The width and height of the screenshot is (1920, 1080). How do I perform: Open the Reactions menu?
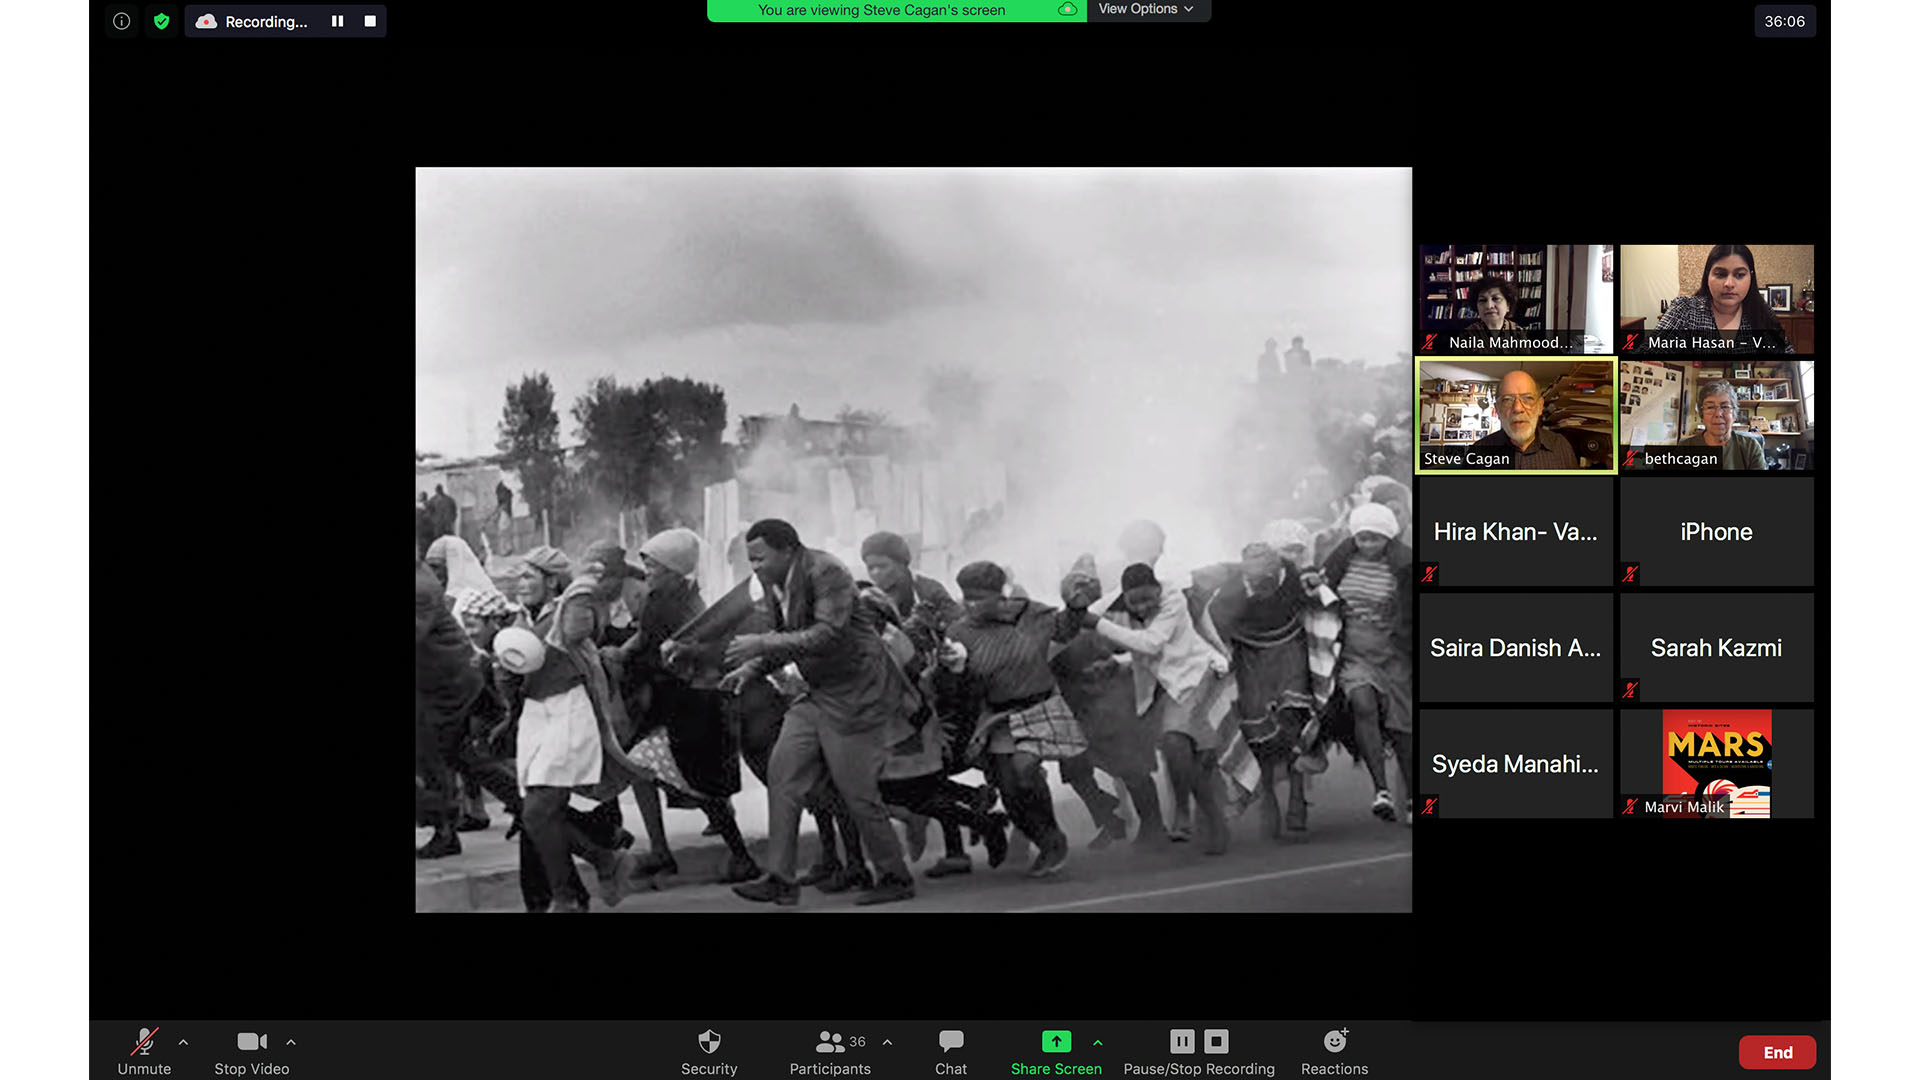point(1334,1051)
